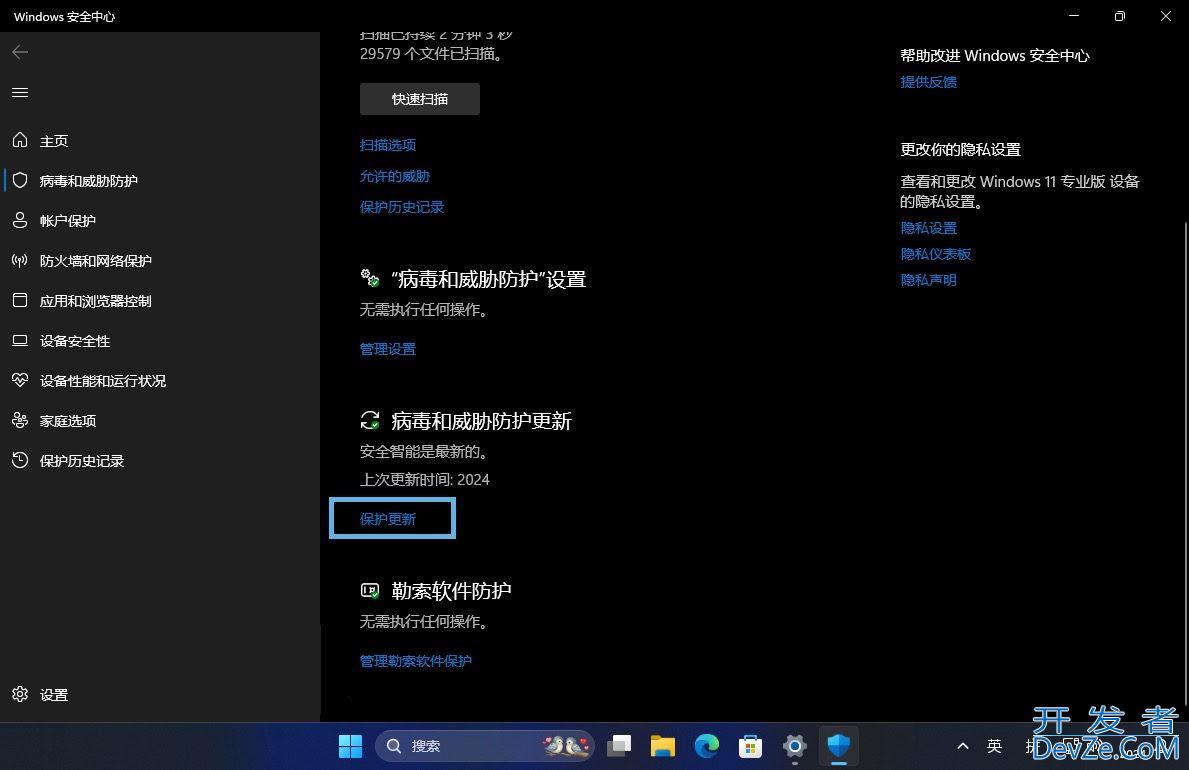Open File Explorer from the taskbar
Screen dimensions: 1189x770
pos(663,746)
